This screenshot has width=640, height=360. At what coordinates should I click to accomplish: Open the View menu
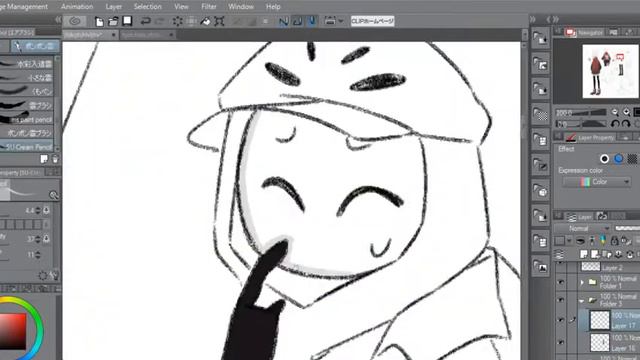pyautogui.click(x=181, y=7)
